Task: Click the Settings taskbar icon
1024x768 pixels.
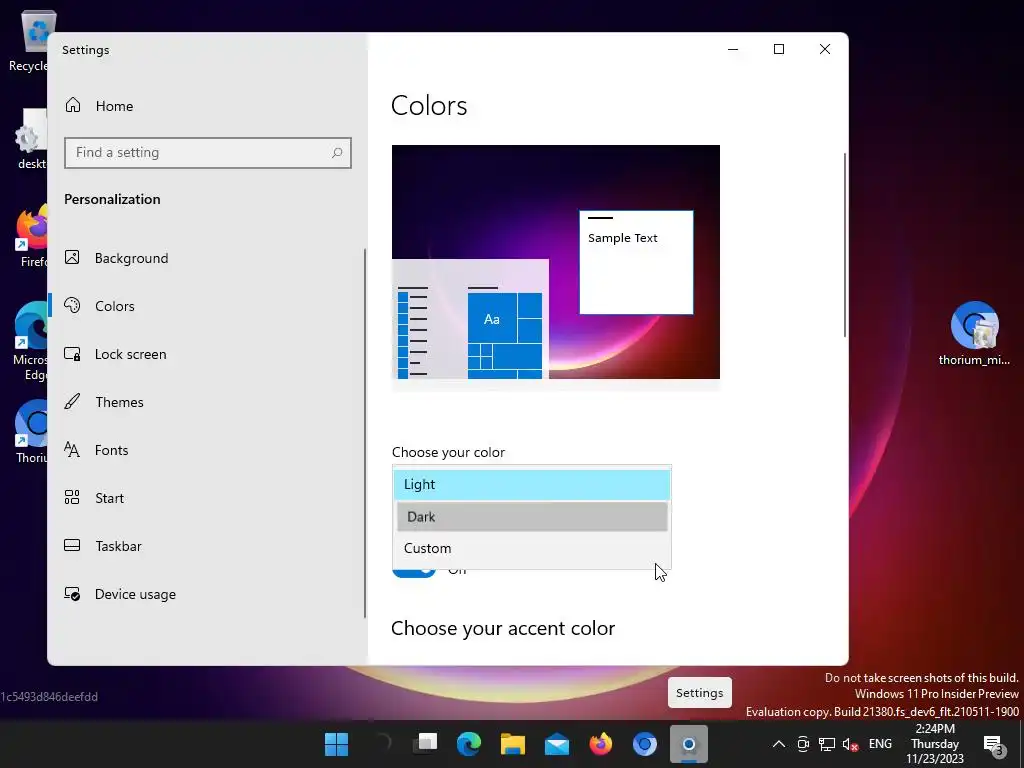Action: pyautogui.click(x=689, y=744)
